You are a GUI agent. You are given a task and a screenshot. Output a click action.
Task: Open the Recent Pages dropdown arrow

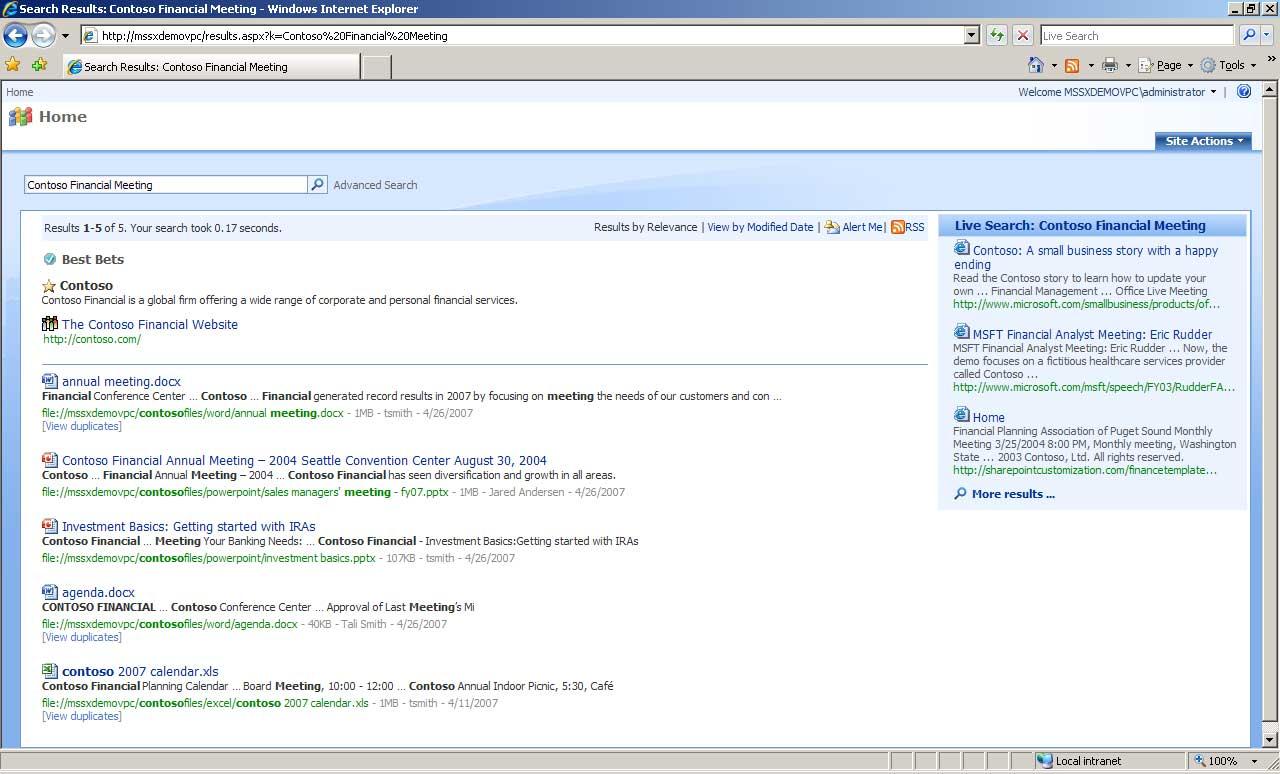pyautogui.click(x=66, y=36)
